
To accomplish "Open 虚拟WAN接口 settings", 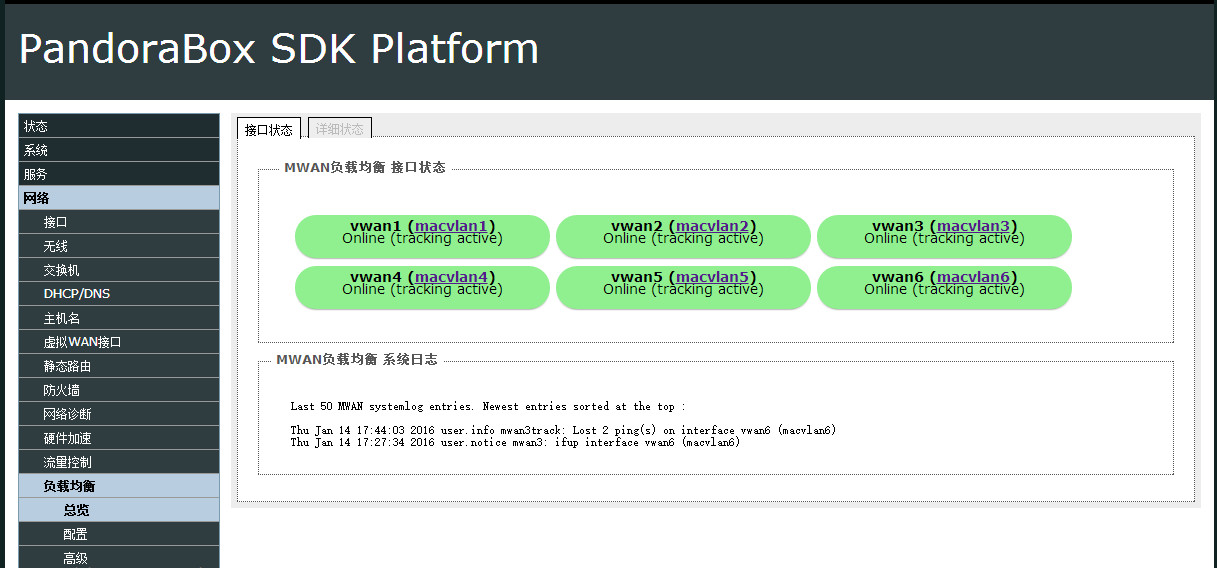I will coord(119,342).
